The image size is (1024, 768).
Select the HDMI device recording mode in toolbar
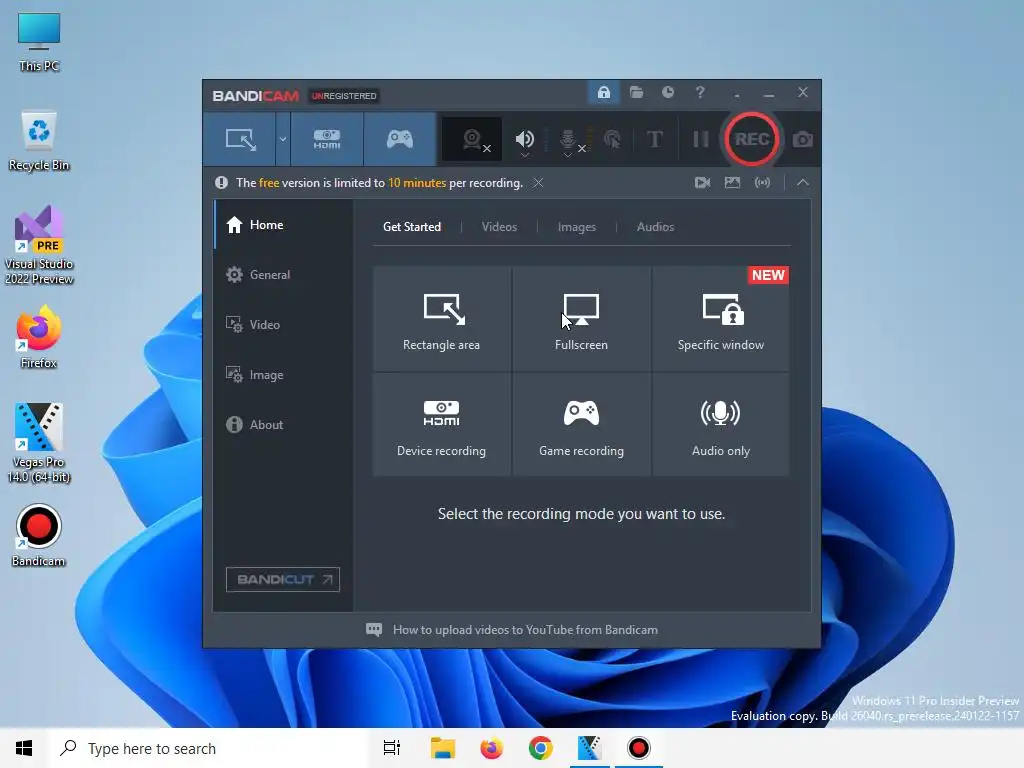[x=327, y=139]
